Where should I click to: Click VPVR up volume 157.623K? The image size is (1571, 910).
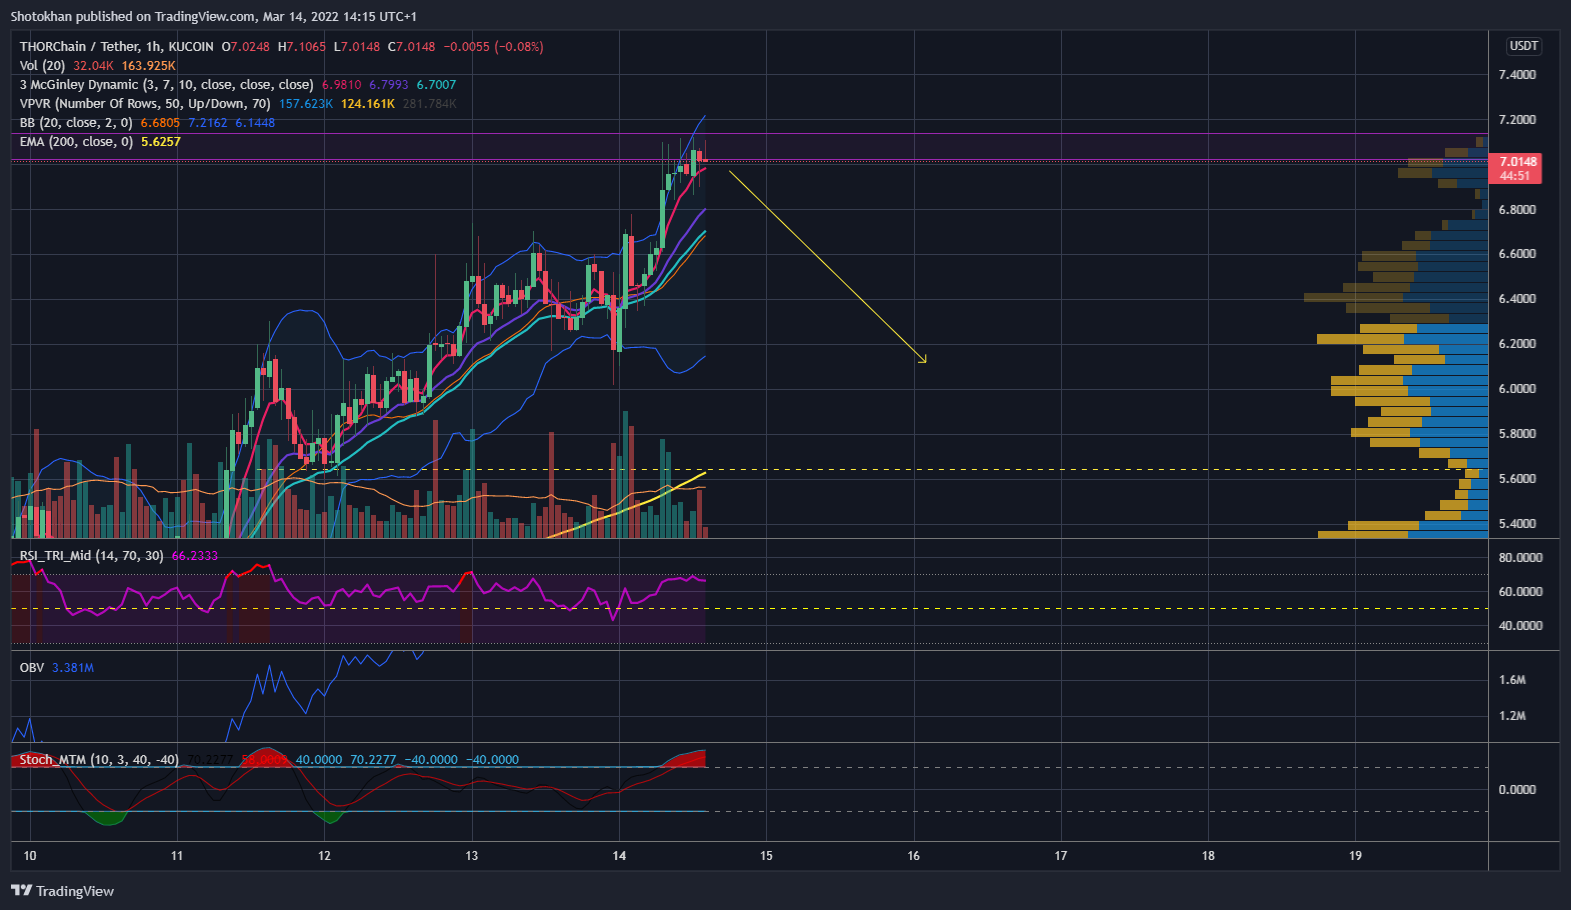click(306, 104)
